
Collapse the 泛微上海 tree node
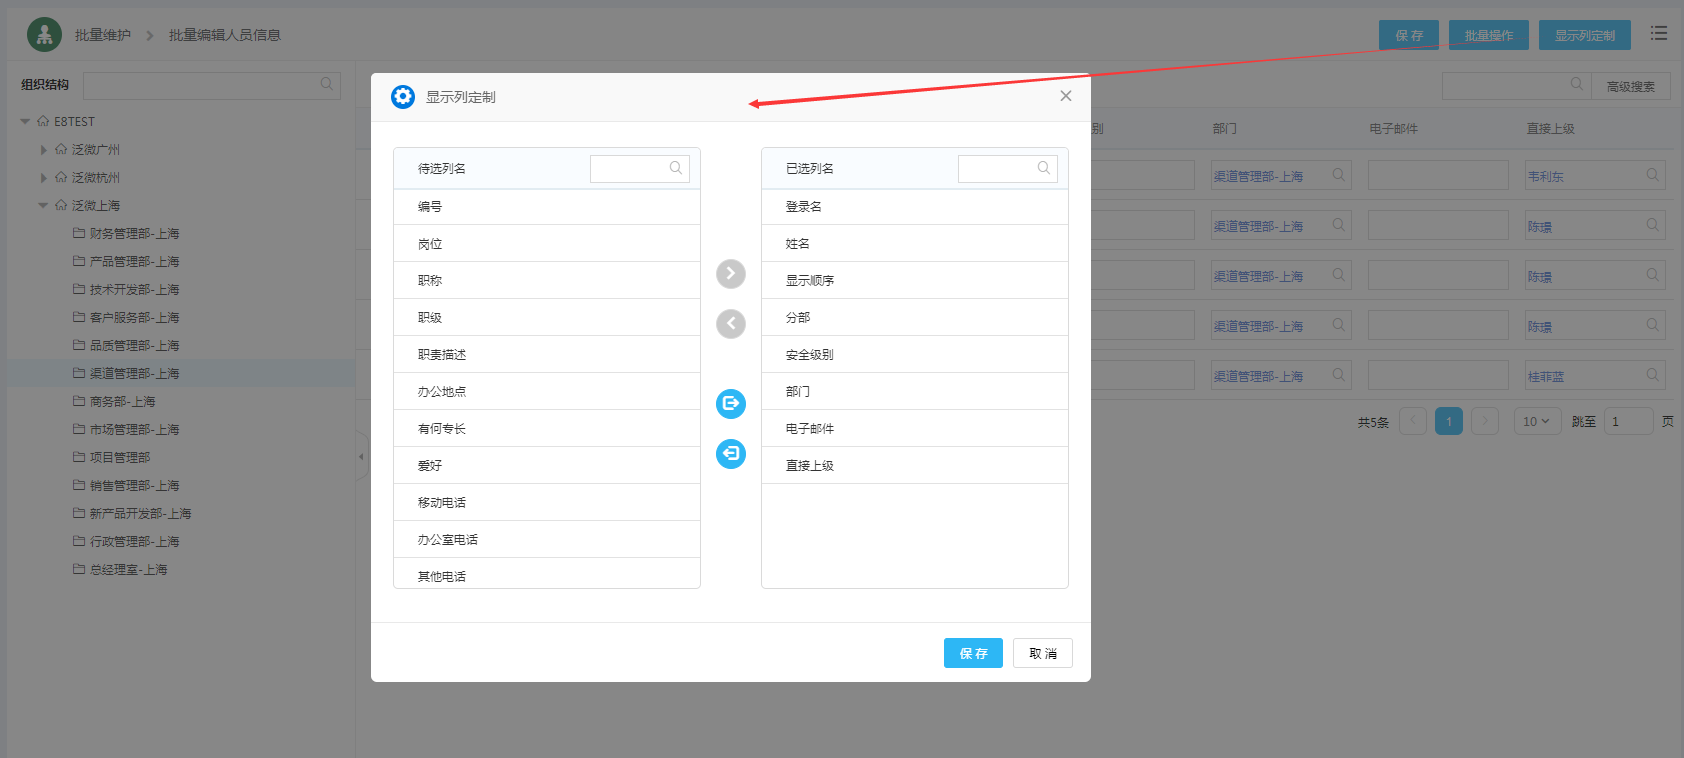[43, 206]
